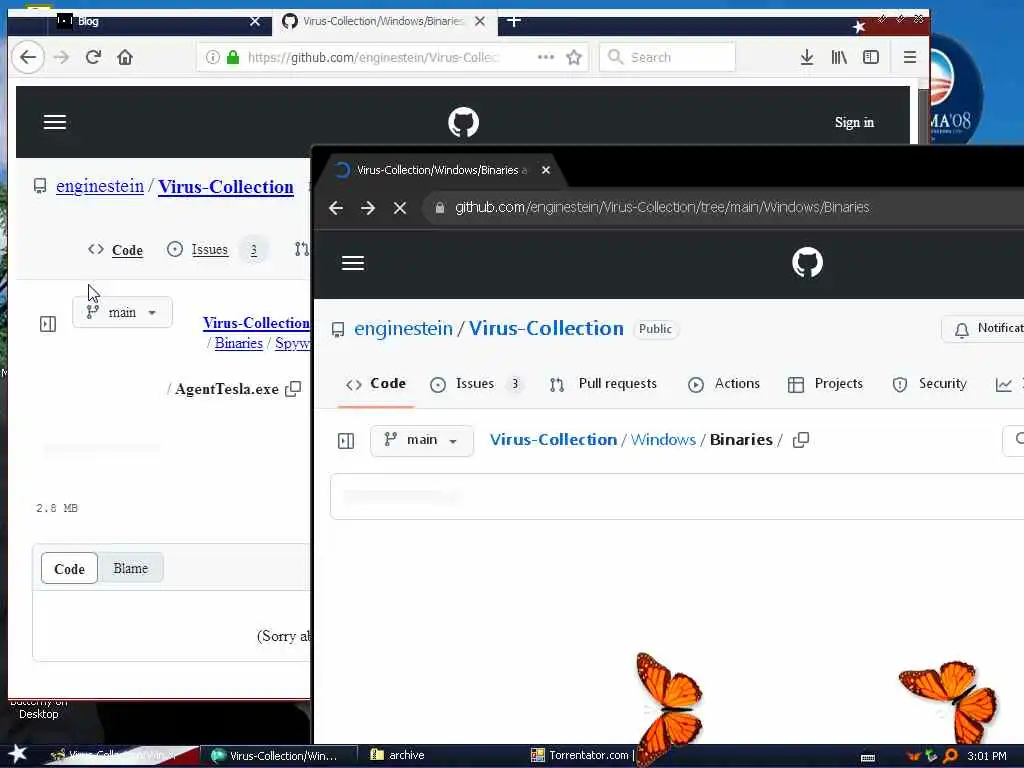
Task: Open the Security tab
Action: click(929, 384)
